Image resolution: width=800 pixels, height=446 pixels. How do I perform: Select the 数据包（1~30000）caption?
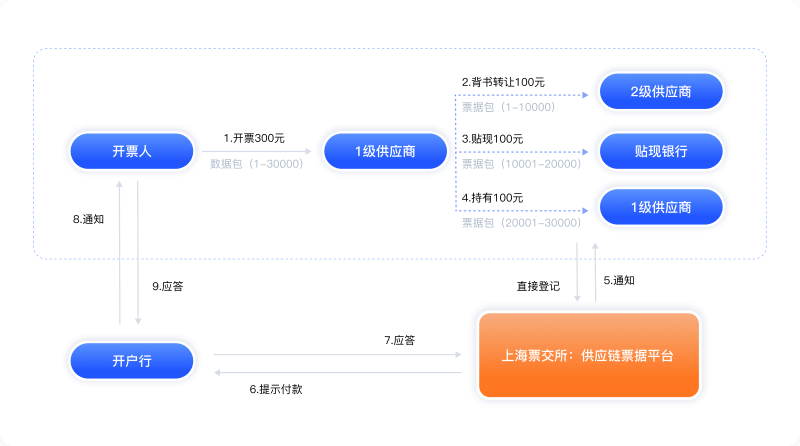click(256, 163)
